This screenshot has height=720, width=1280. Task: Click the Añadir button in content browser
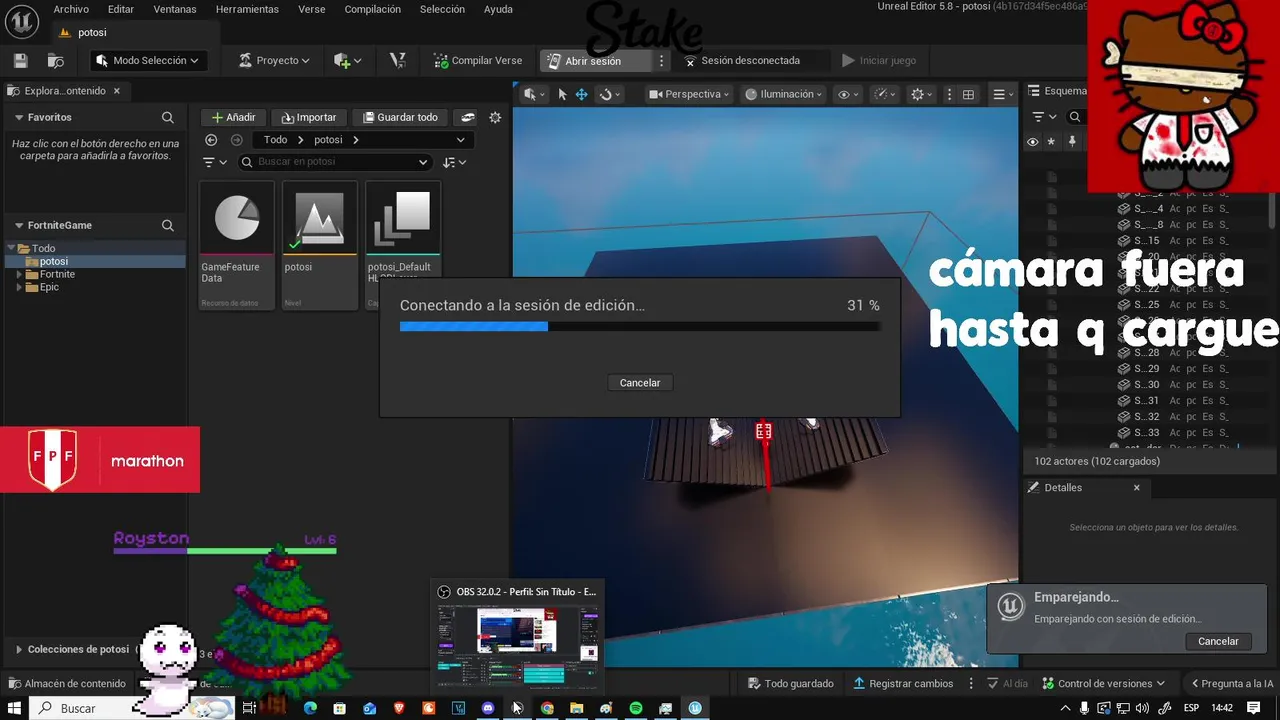233,117
